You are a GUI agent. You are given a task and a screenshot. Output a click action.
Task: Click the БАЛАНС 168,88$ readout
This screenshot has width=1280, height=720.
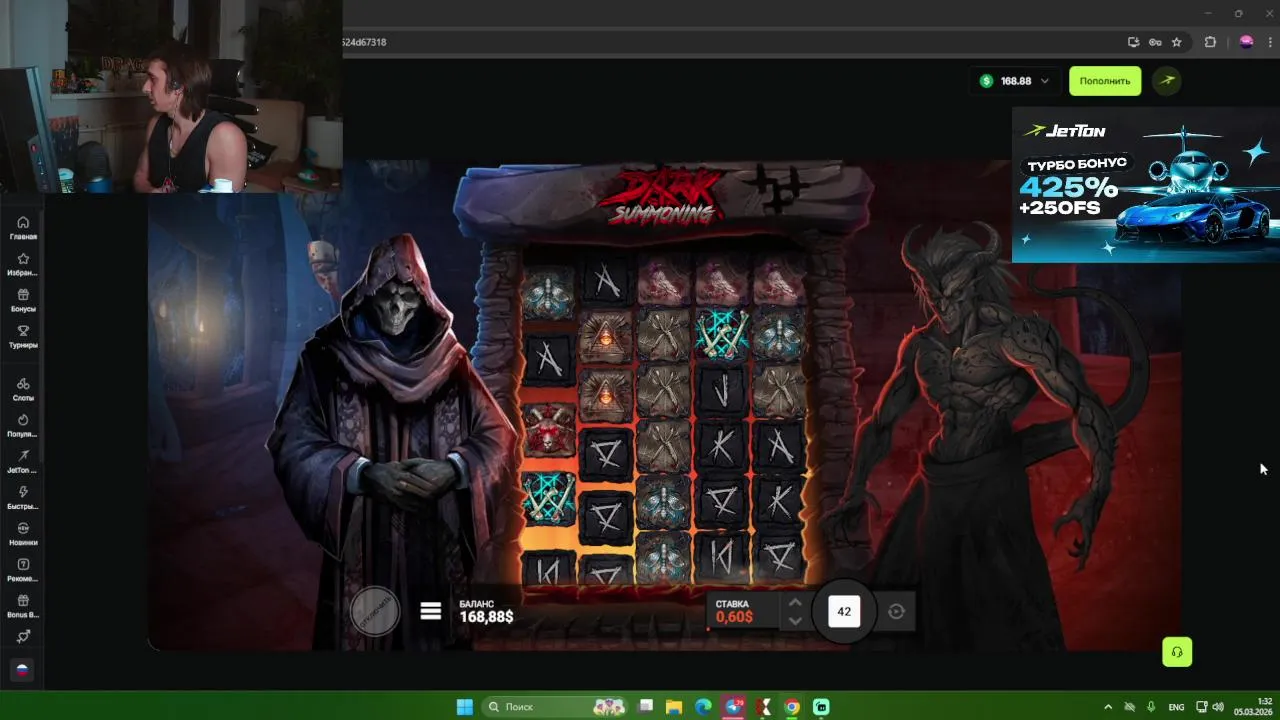pos(486,612)
